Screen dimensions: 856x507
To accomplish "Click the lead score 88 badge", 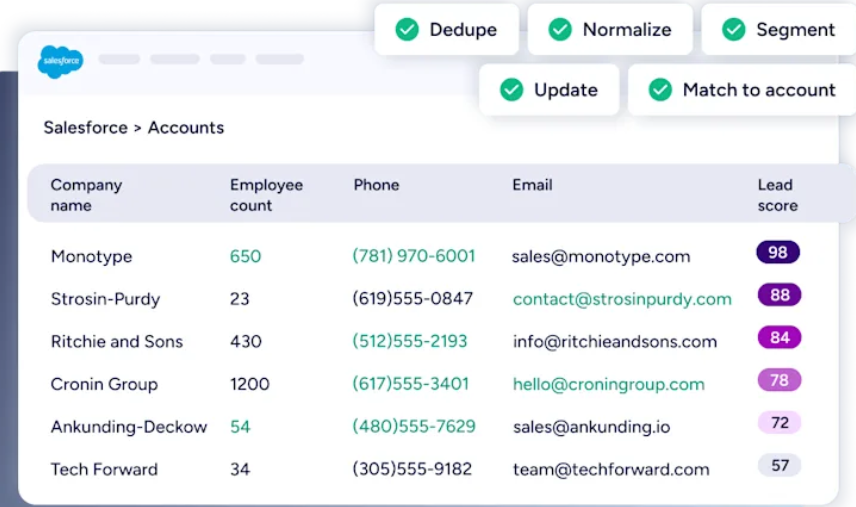I will (x=780, y=295).
